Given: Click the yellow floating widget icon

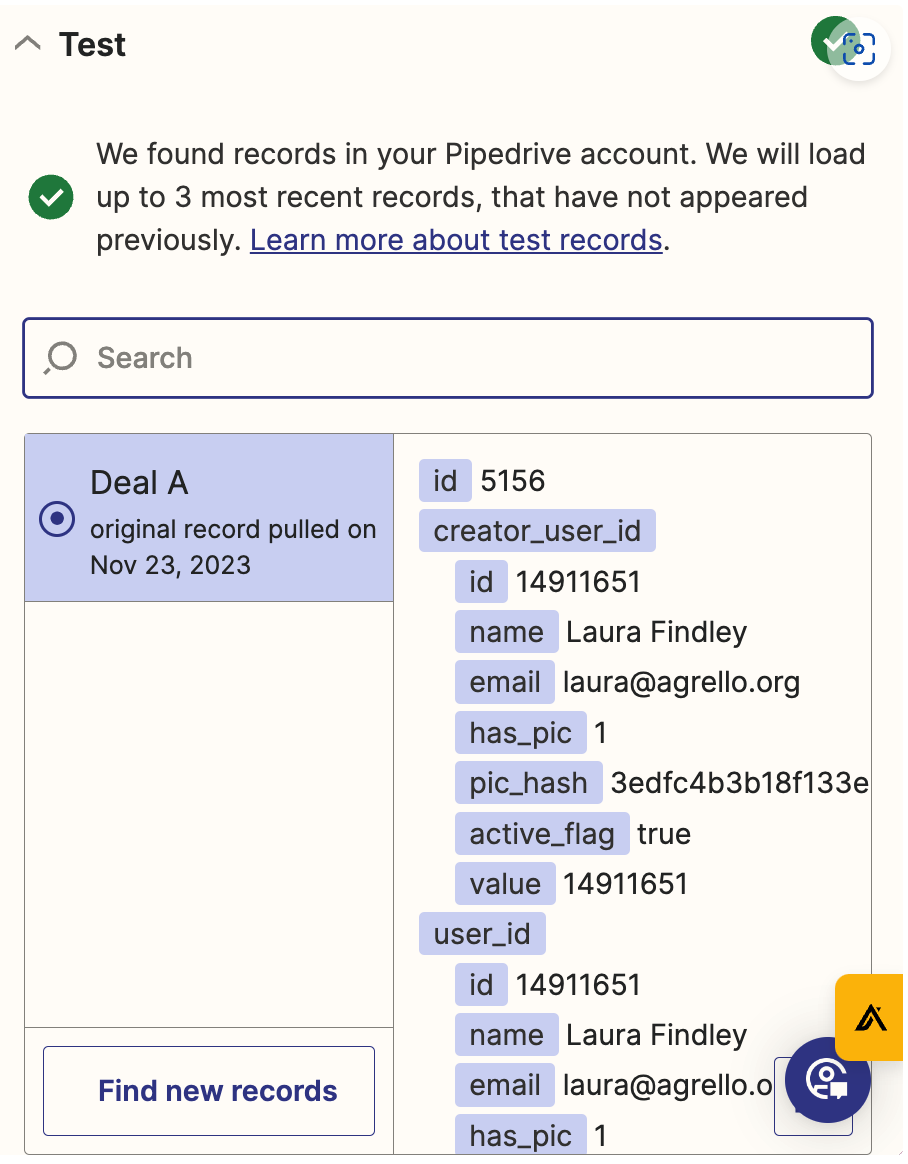Looking at the screenshot, I should click(870, 1017).
